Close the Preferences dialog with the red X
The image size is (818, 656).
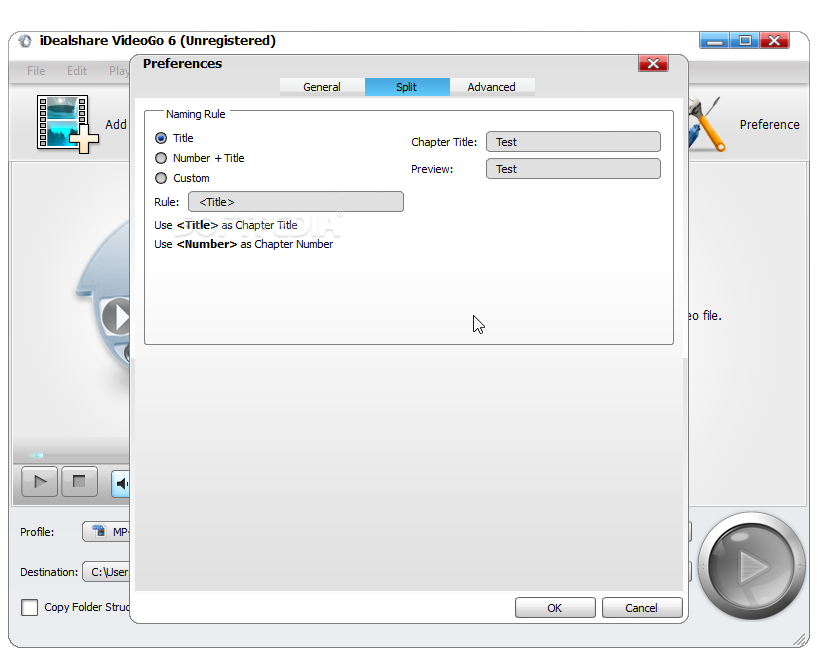[x=653, y=64]
